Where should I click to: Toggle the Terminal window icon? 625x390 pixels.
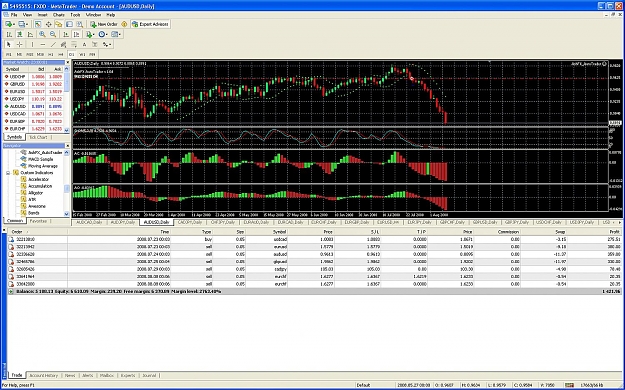point(69,24)
